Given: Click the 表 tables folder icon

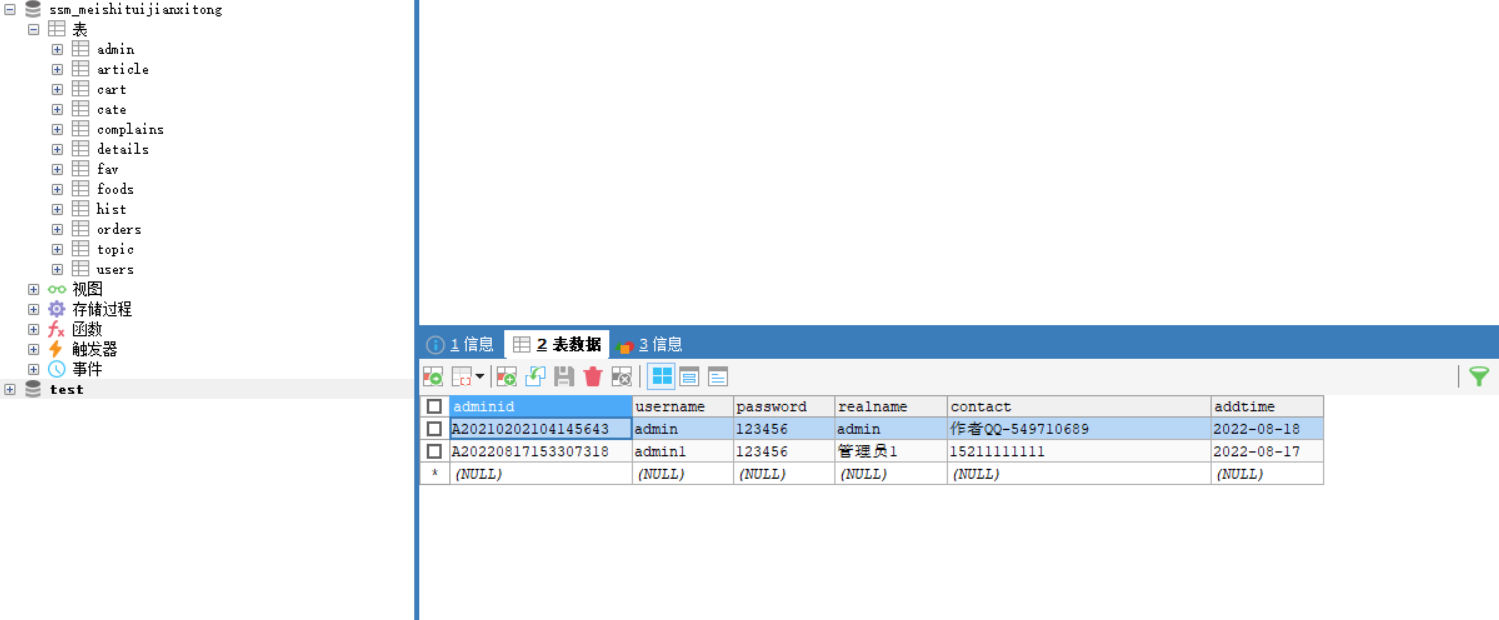Looking at the screenshot, I should point(57,29).
